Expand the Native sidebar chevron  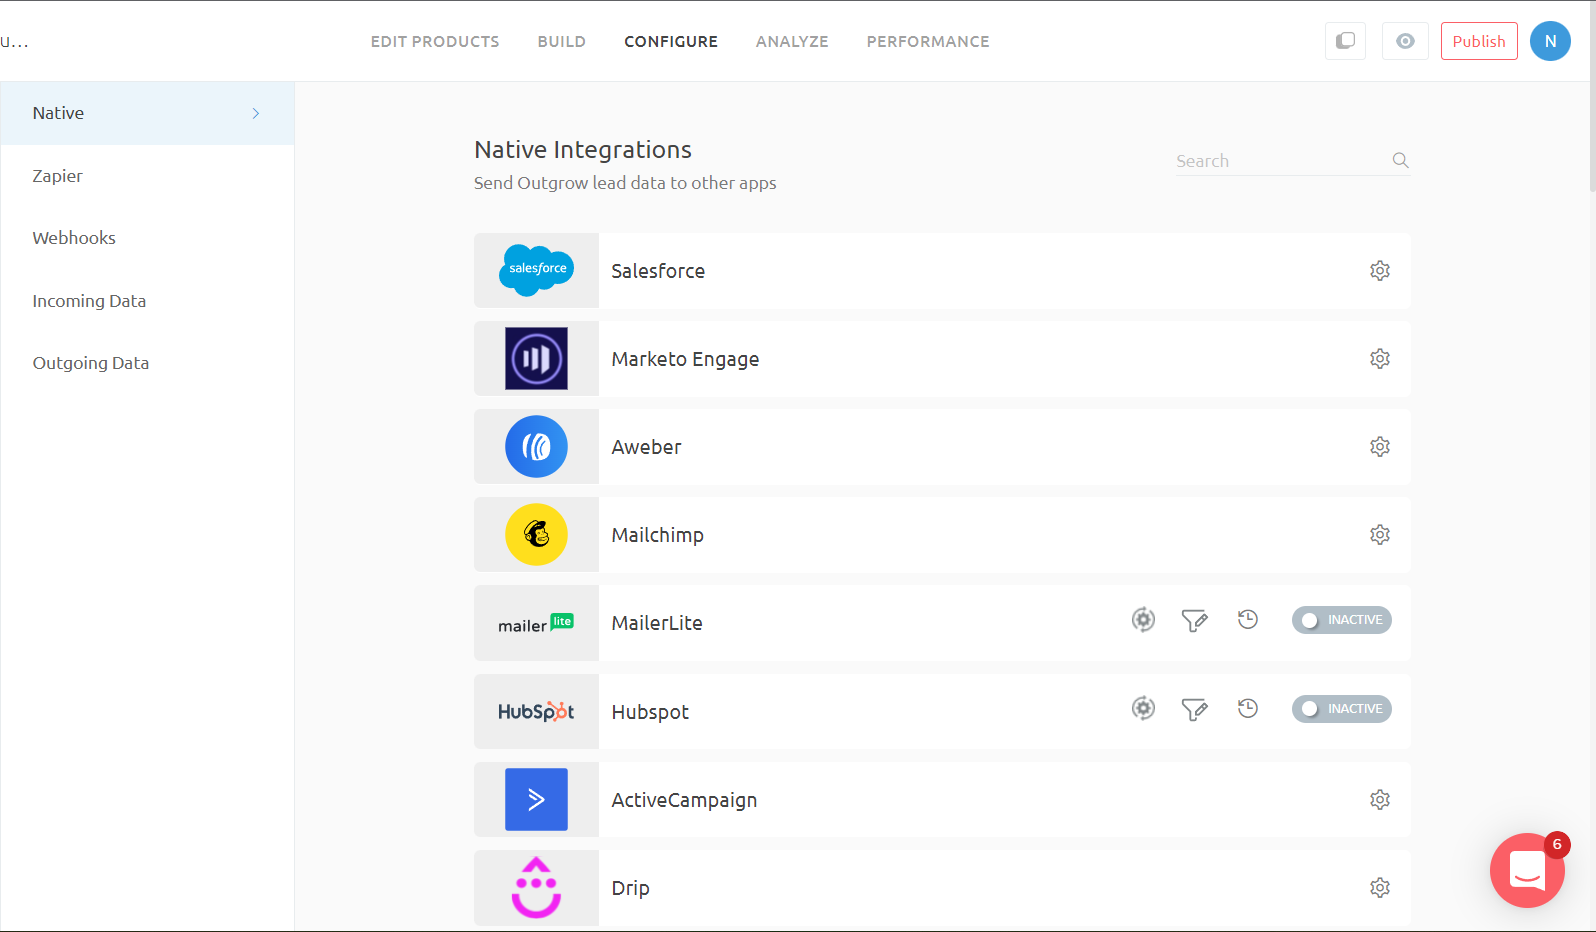coord(256,114)
